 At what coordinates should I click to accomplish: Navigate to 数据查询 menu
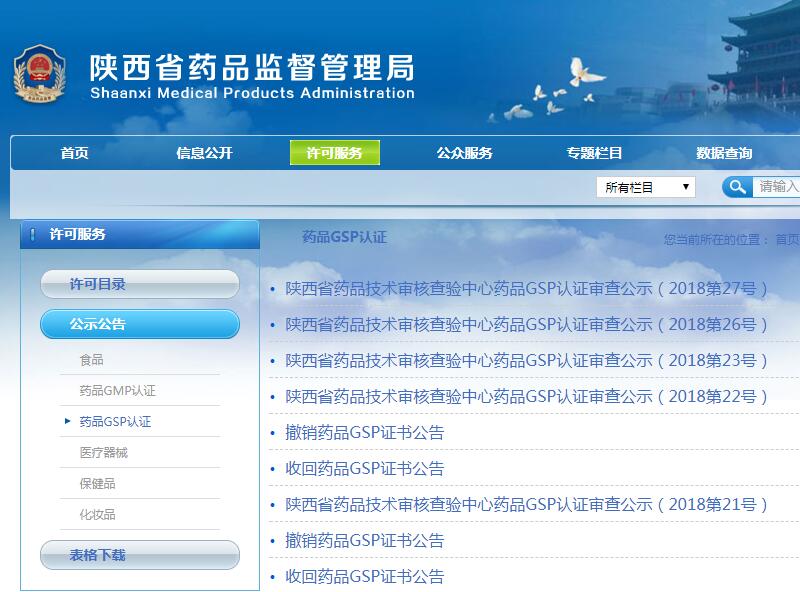(x=724, y=153)
